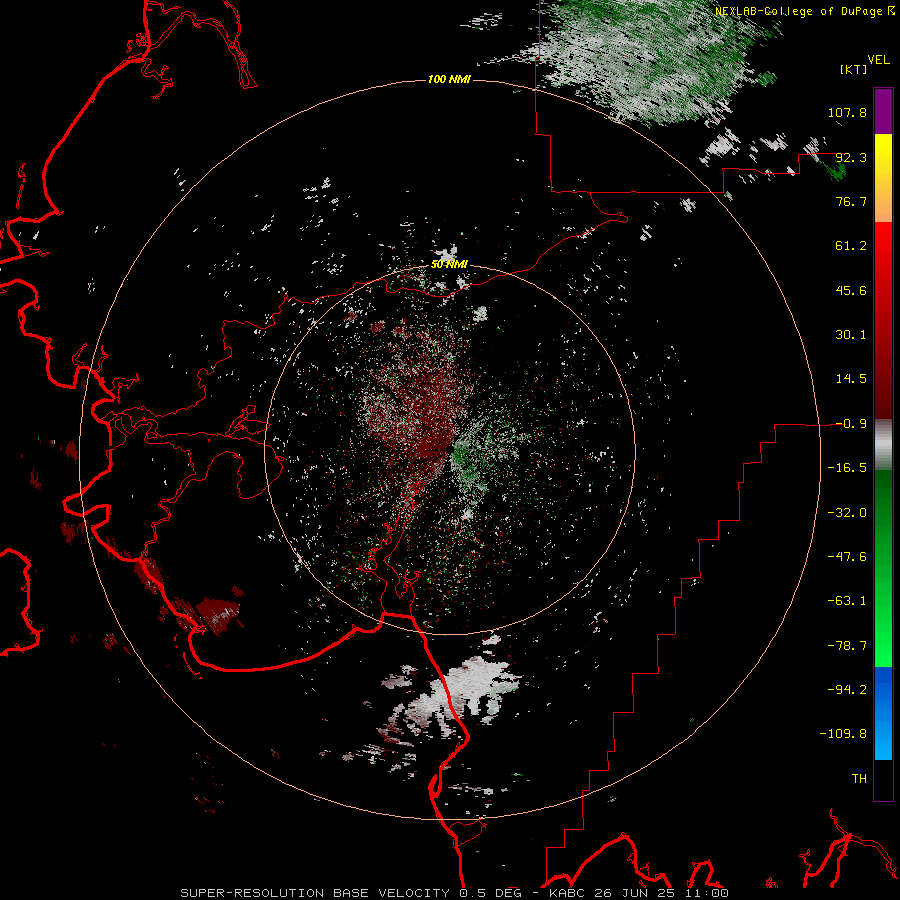Click the blue segment of the color bar
Image resolution: width=900 pixels, height=900 pixels.
coord(883,712)
